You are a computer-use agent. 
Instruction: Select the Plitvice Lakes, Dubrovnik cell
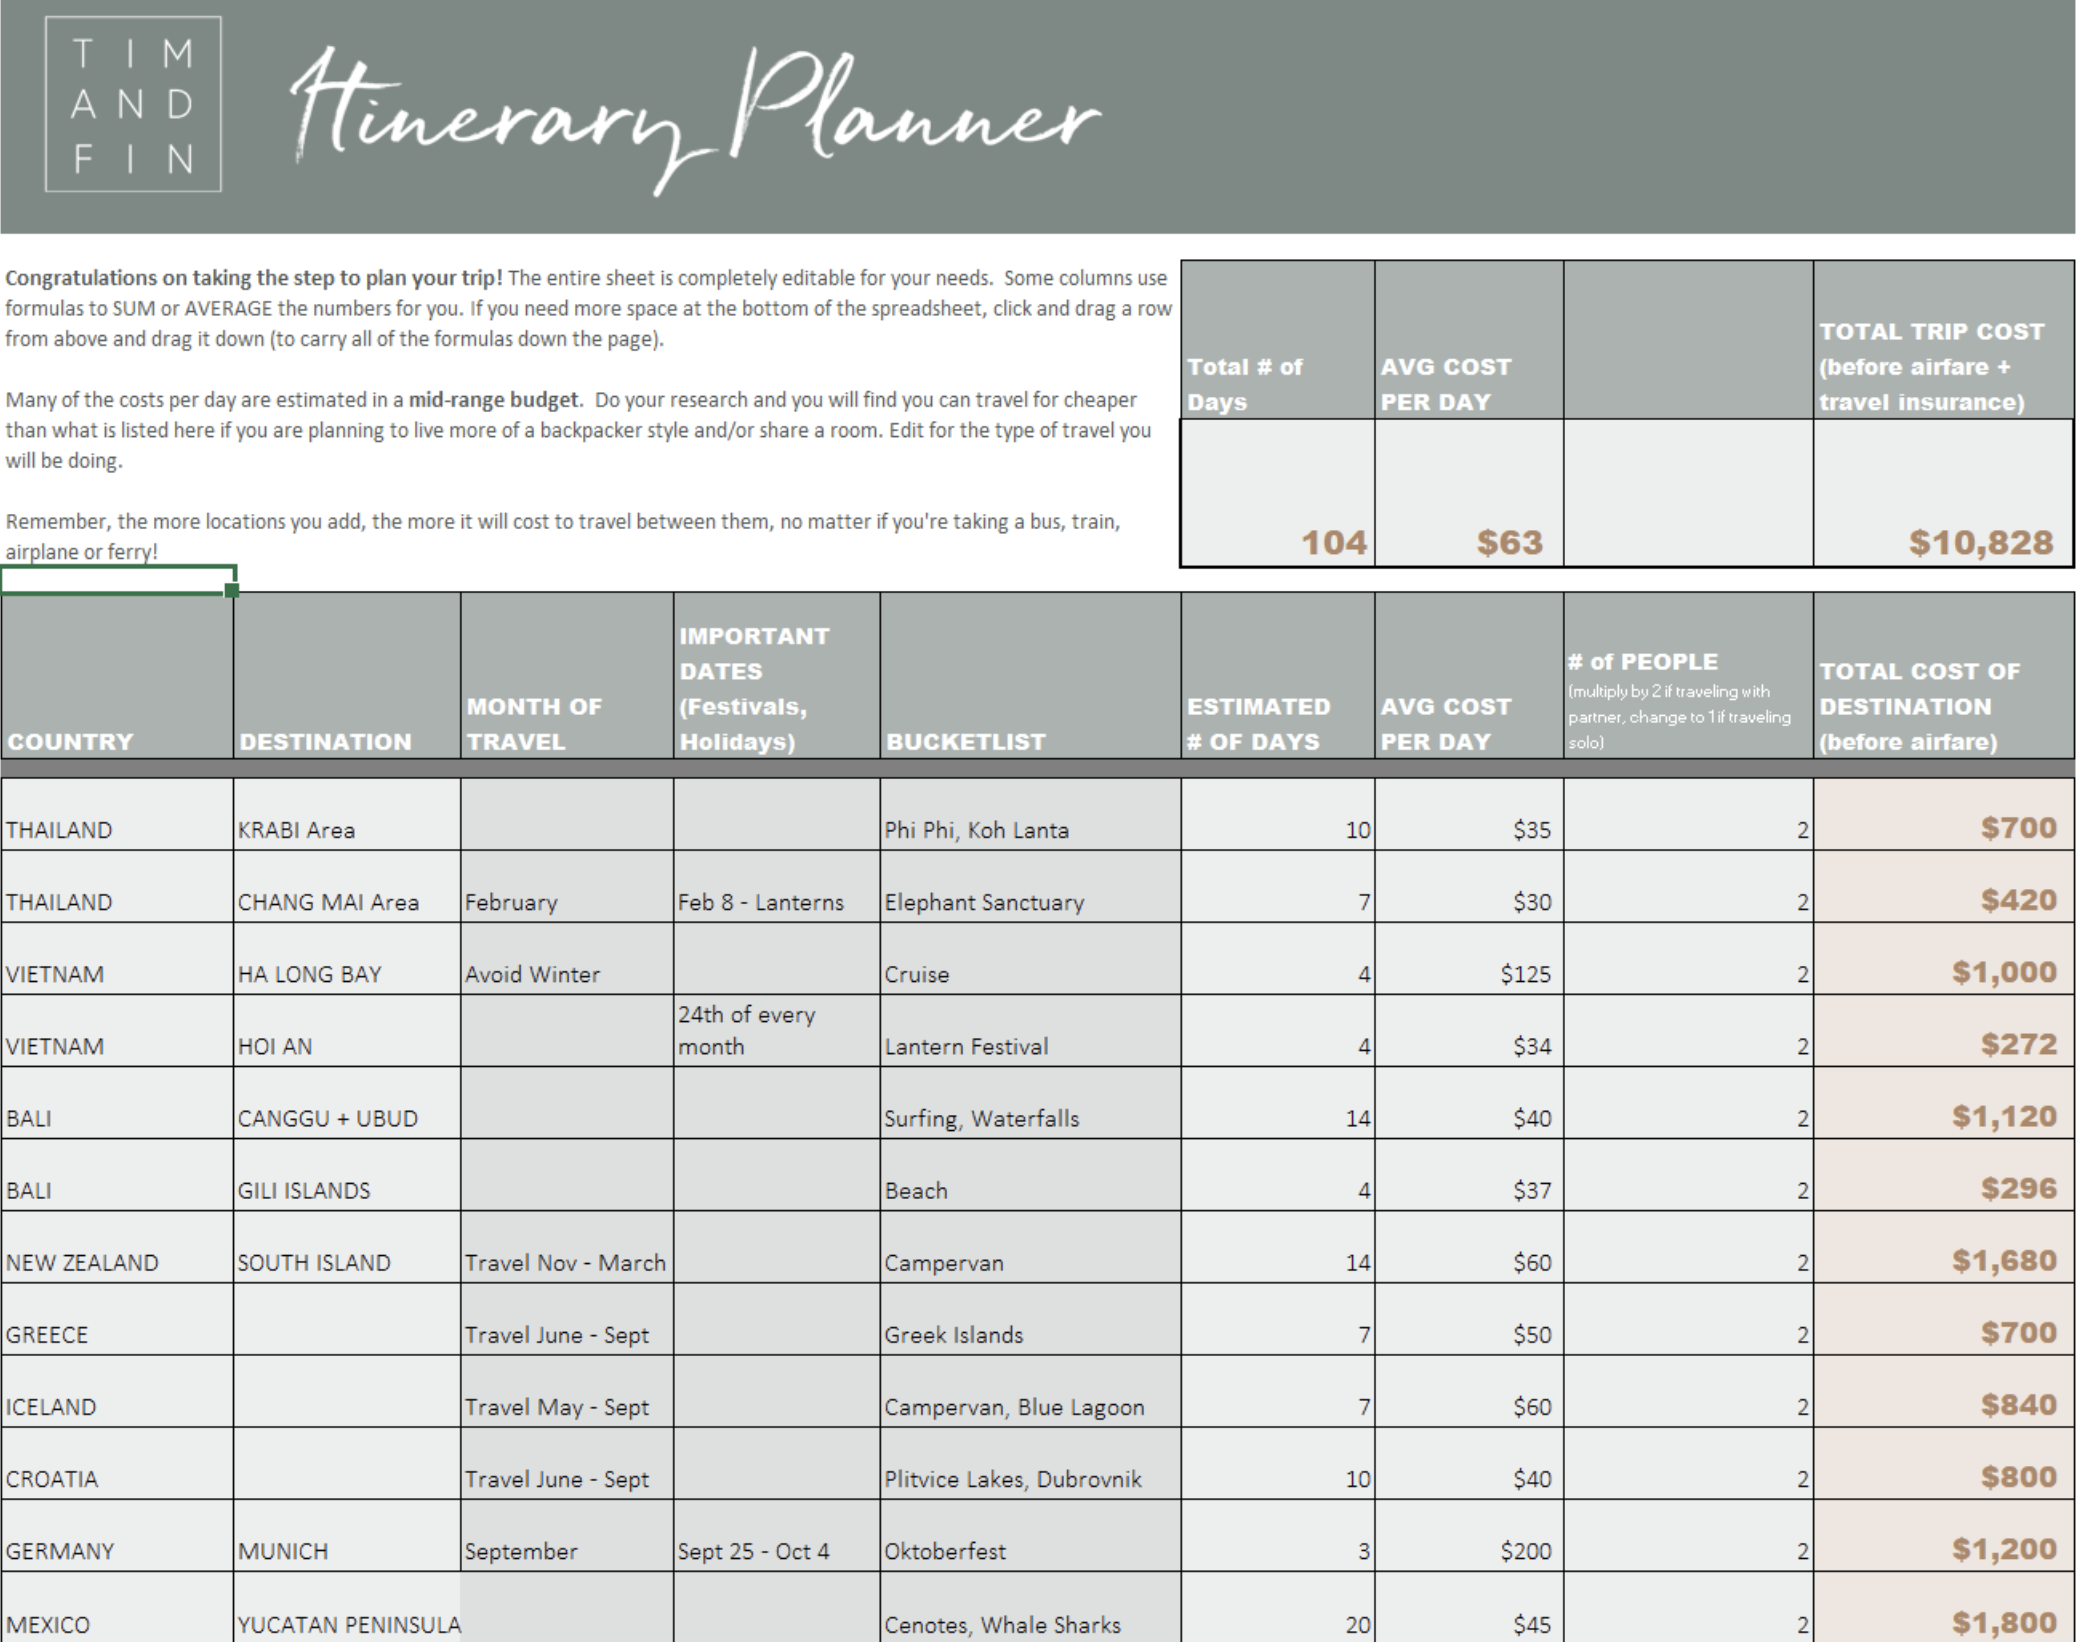[x=1030, y=1463]
